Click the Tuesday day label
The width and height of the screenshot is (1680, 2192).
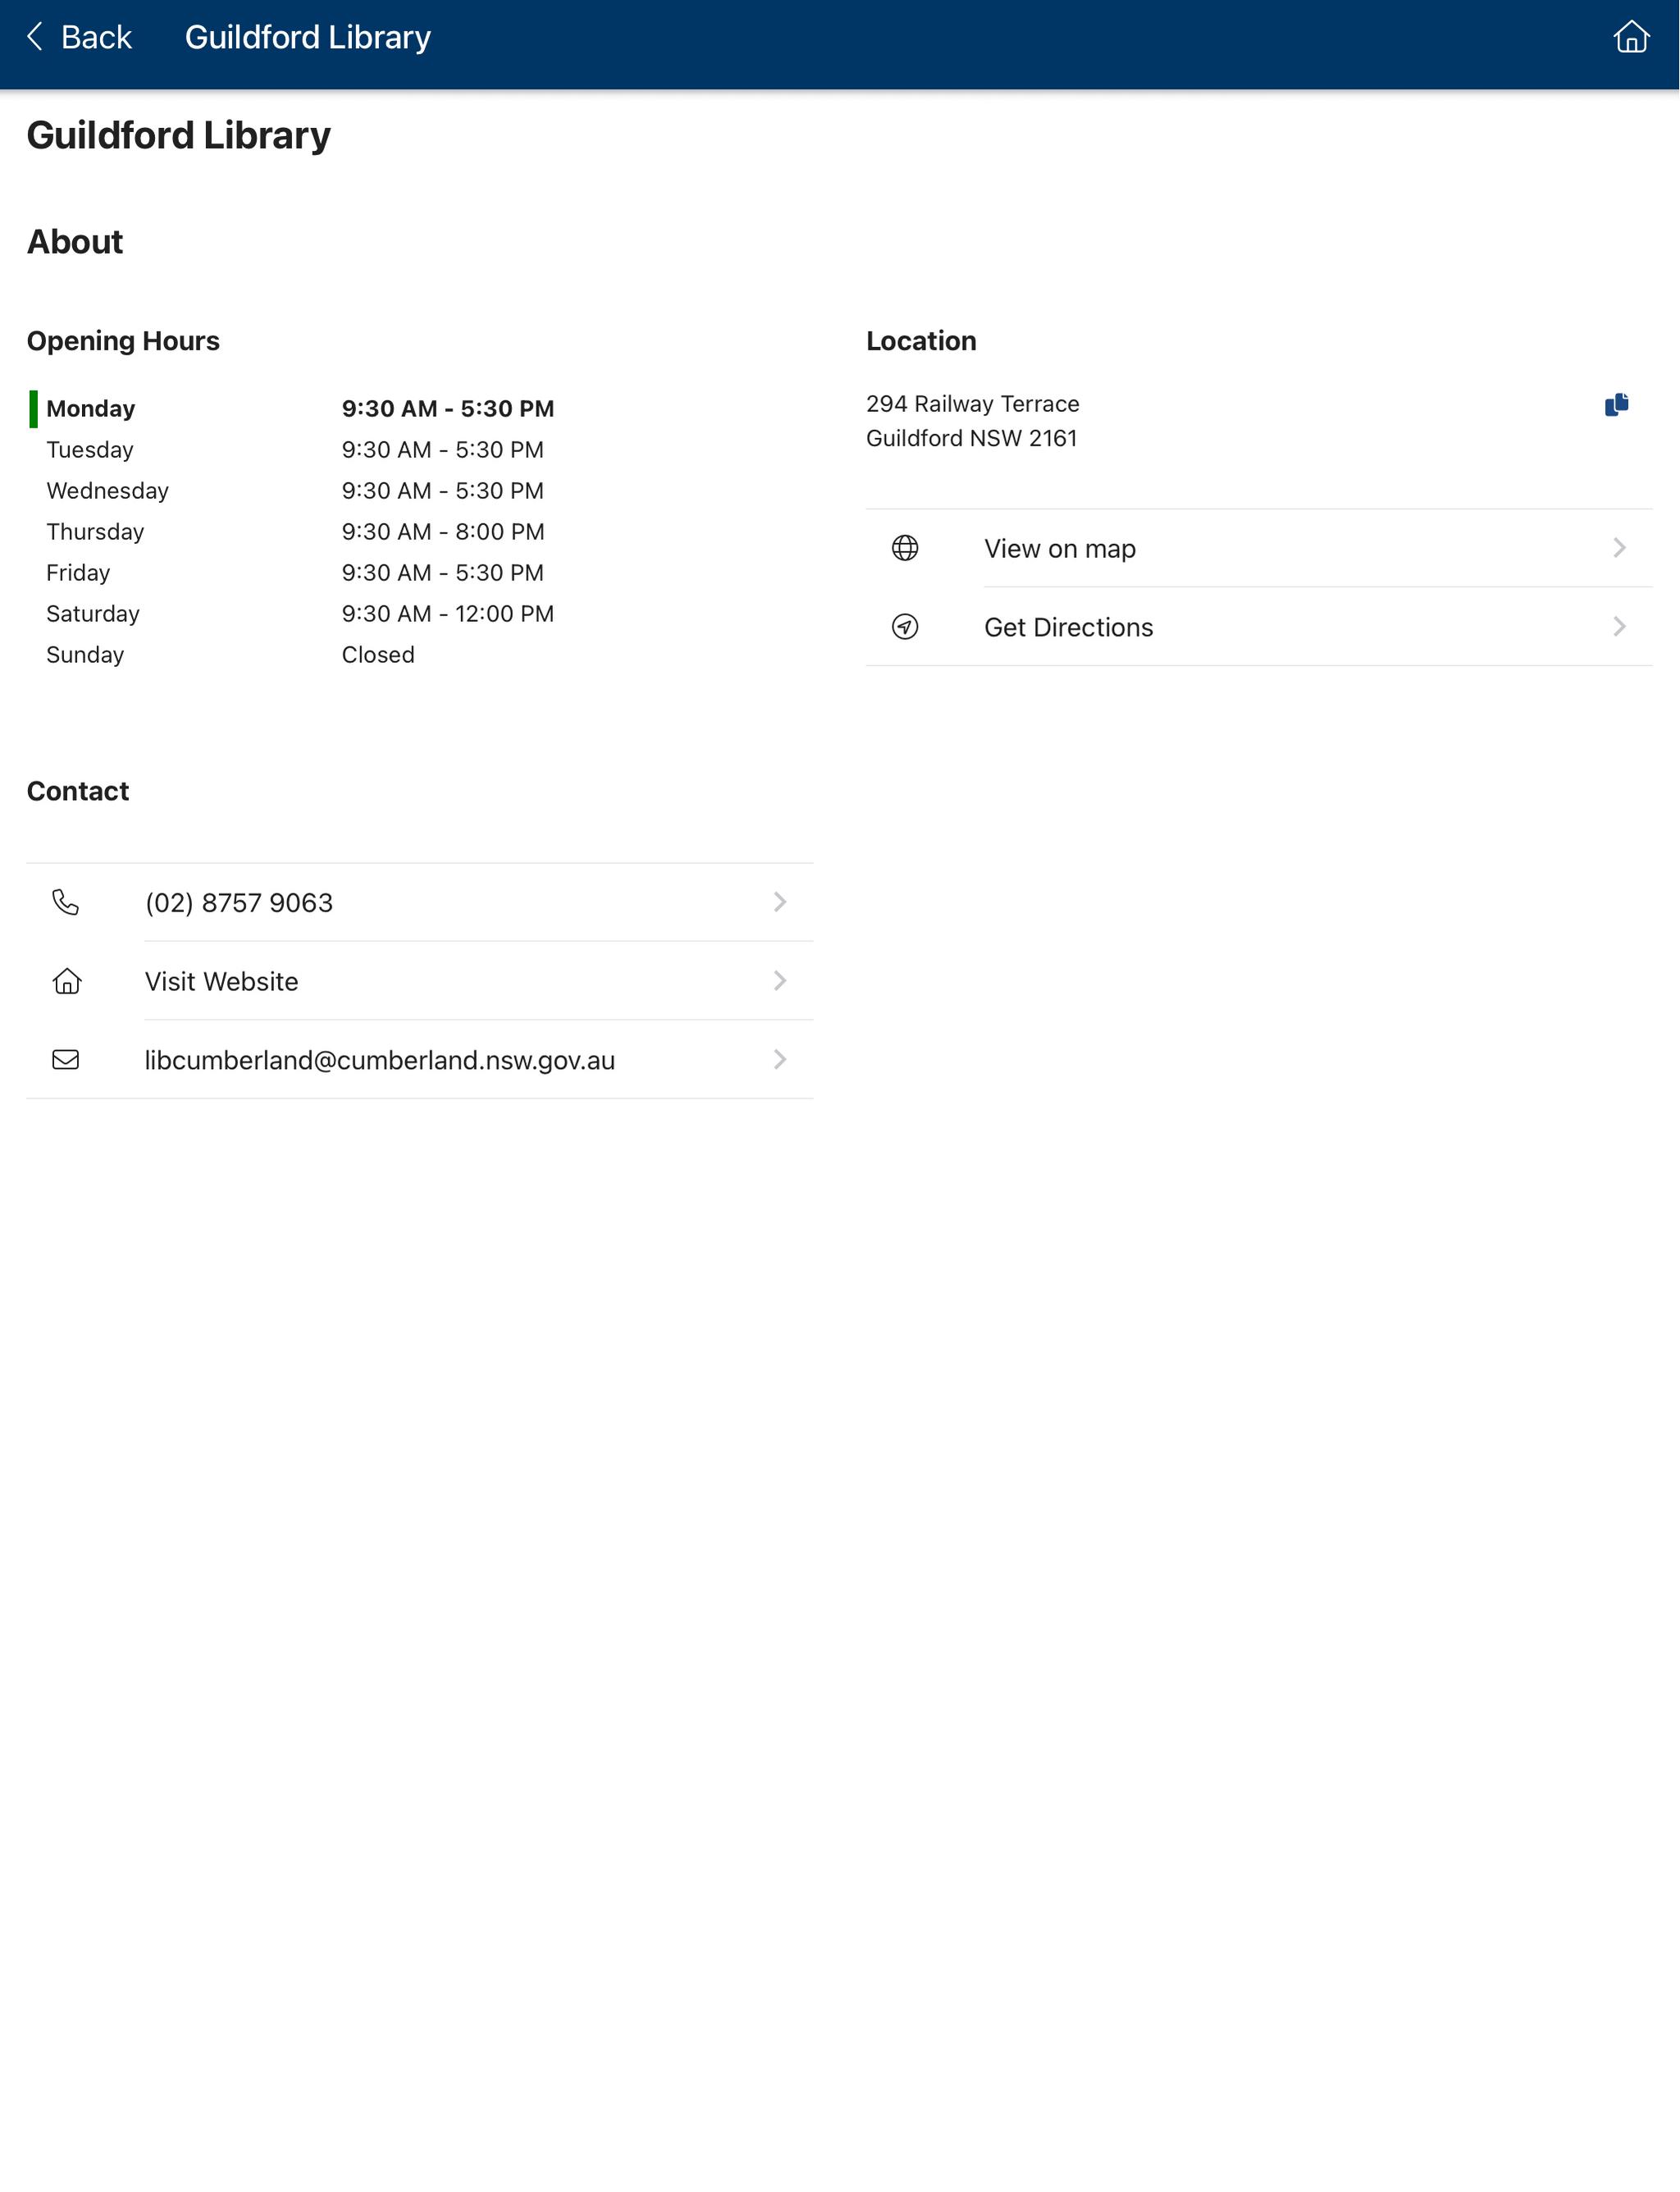tap(90, 450)
